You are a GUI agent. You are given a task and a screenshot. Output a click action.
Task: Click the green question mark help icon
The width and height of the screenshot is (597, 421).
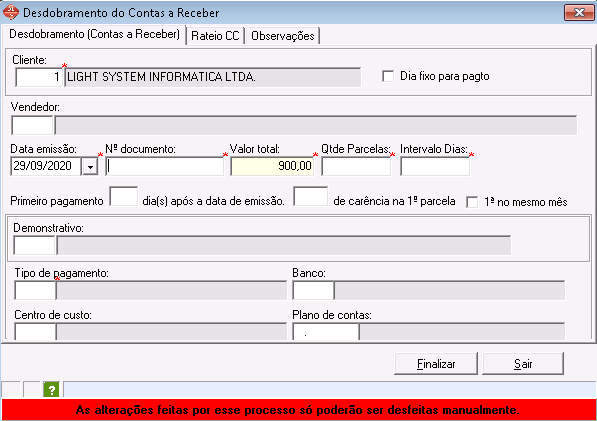51,390
